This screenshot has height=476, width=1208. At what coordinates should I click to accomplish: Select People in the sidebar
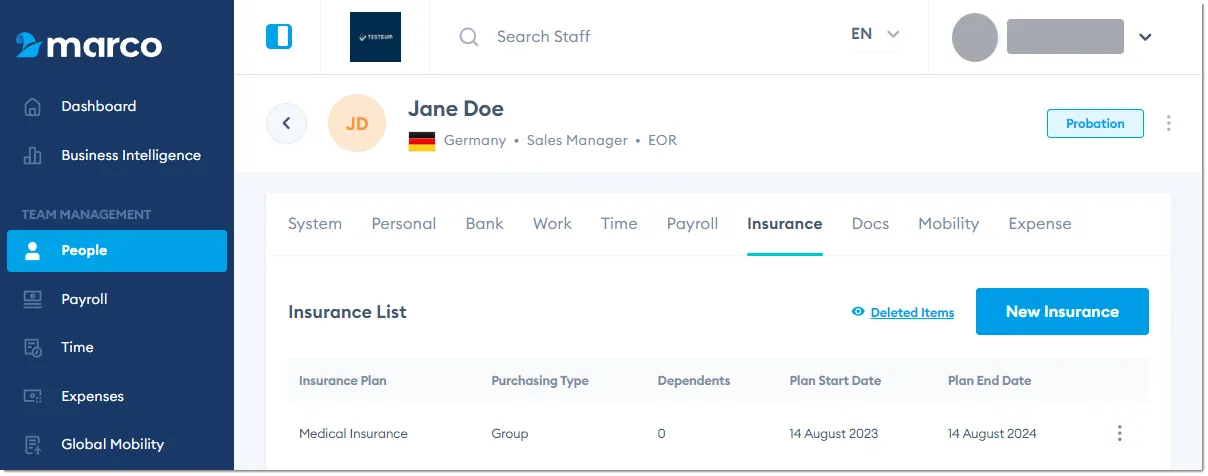pyautogui.click(x=117, y=251)
